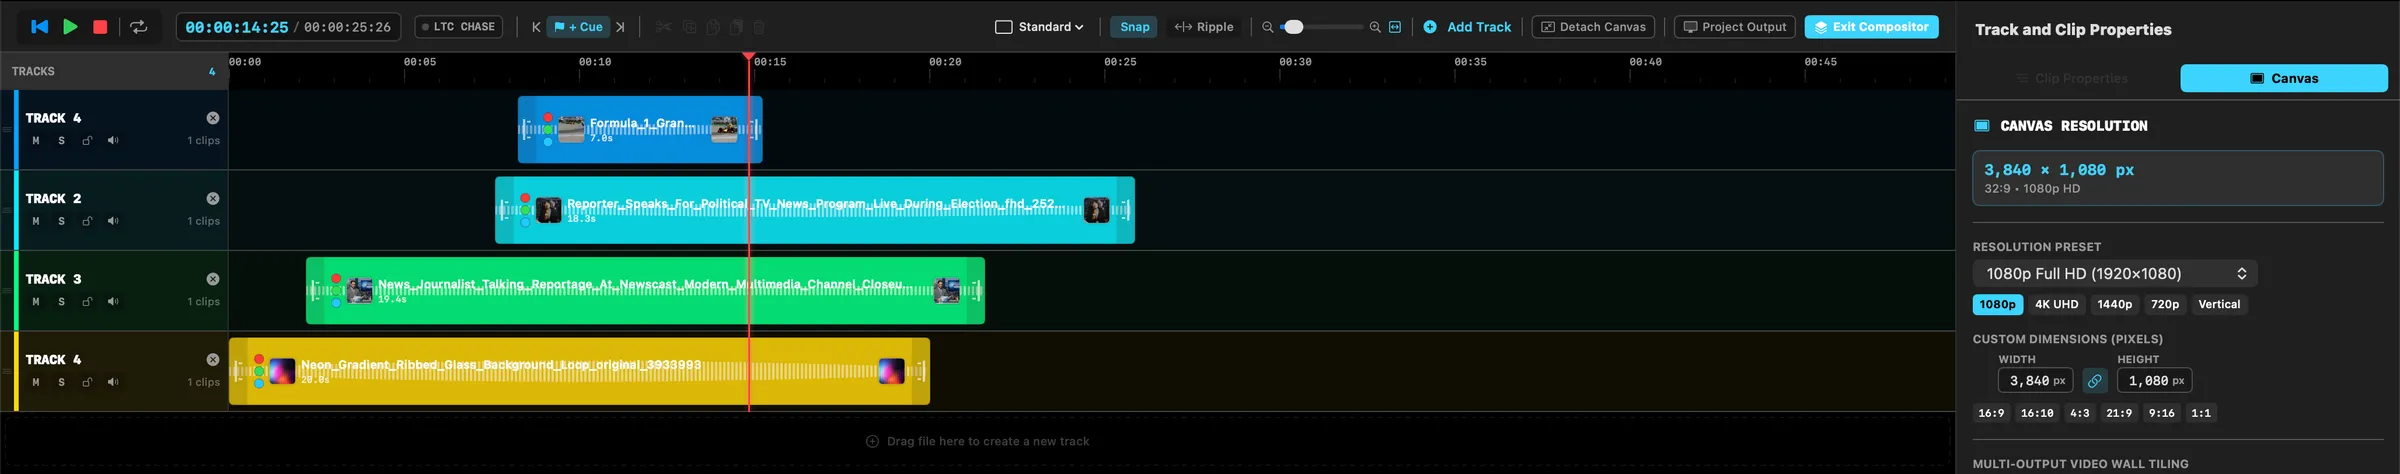The width and height of the screenshot is (2400, 474).
Task: Toggle Ripple editing
Action: click(x=1204, y=27)
